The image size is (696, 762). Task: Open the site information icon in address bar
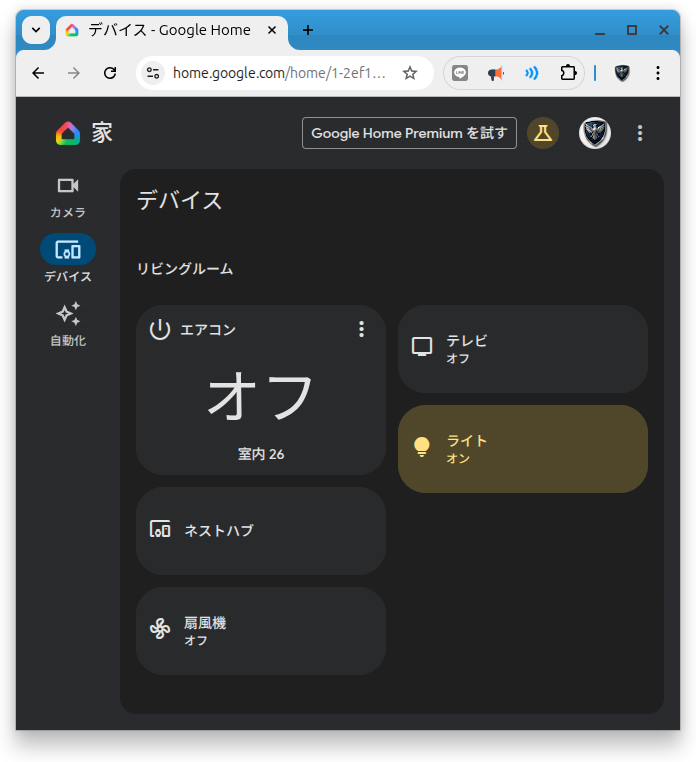[153, 73]
